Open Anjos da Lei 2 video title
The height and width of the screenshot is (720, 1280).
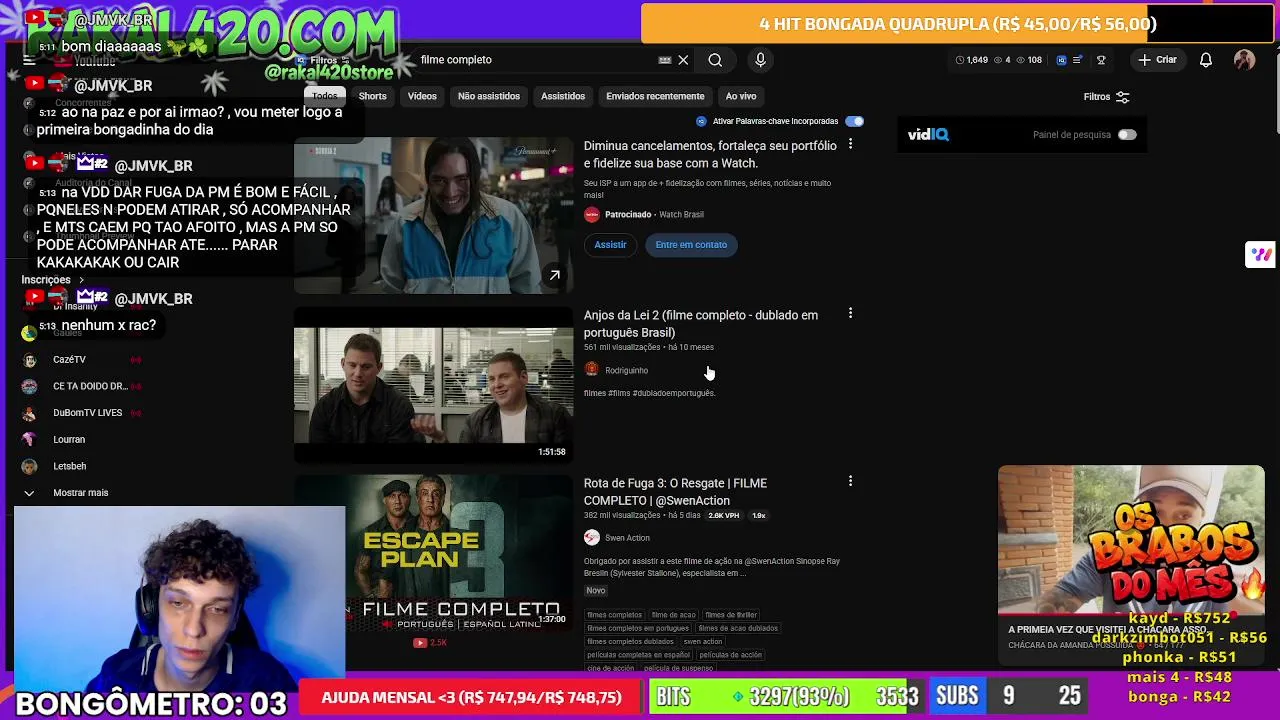[701, 324]
